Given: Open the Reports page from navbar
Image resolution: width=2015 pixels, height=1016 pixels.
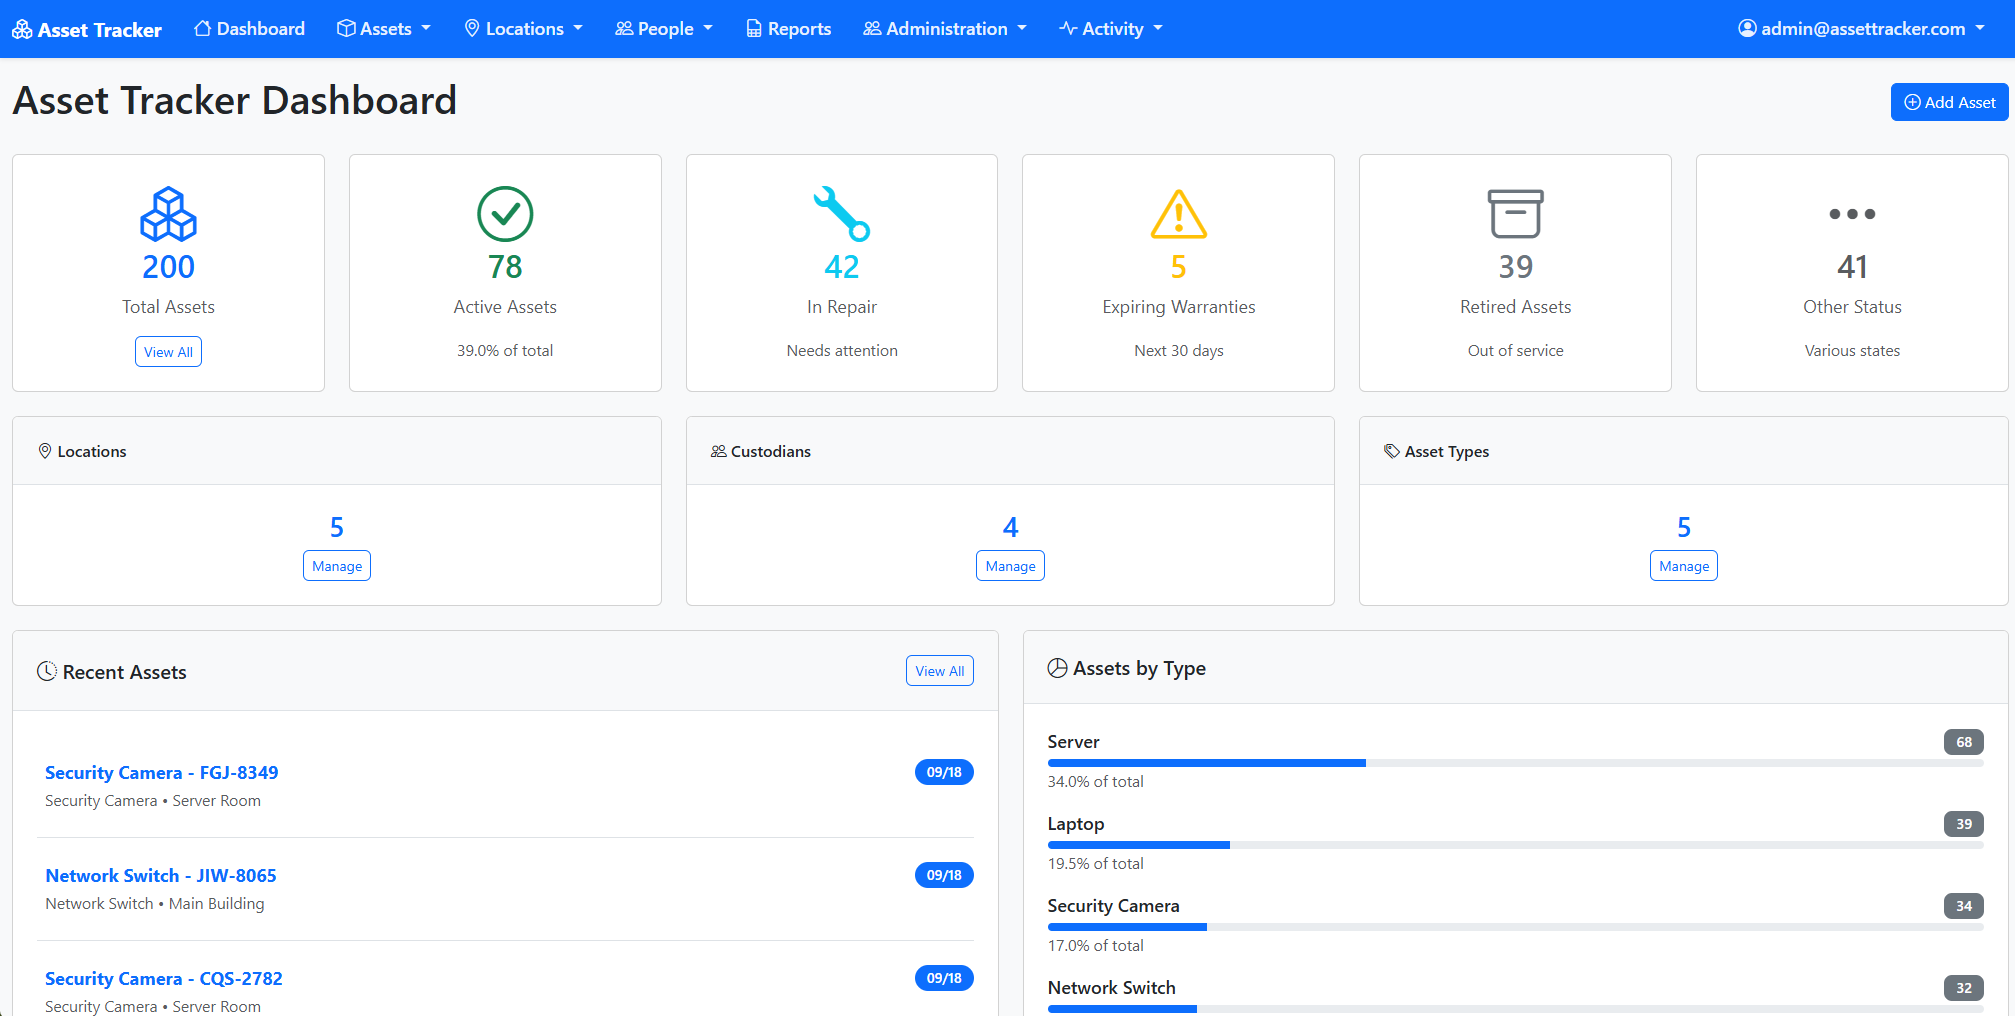Looking at the screenshot, I should (788, 29).
